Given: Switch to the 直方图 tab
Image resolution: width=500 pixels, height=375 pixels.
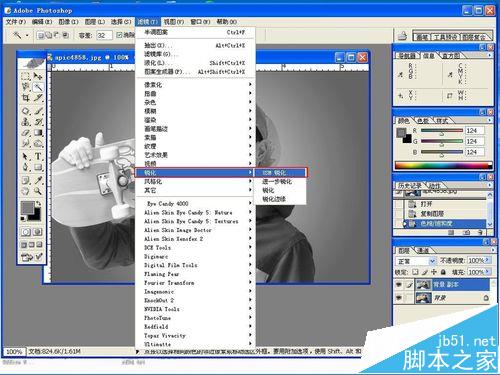Looking at the screenshot, I should pyautogui.click(x=451, y=56).
